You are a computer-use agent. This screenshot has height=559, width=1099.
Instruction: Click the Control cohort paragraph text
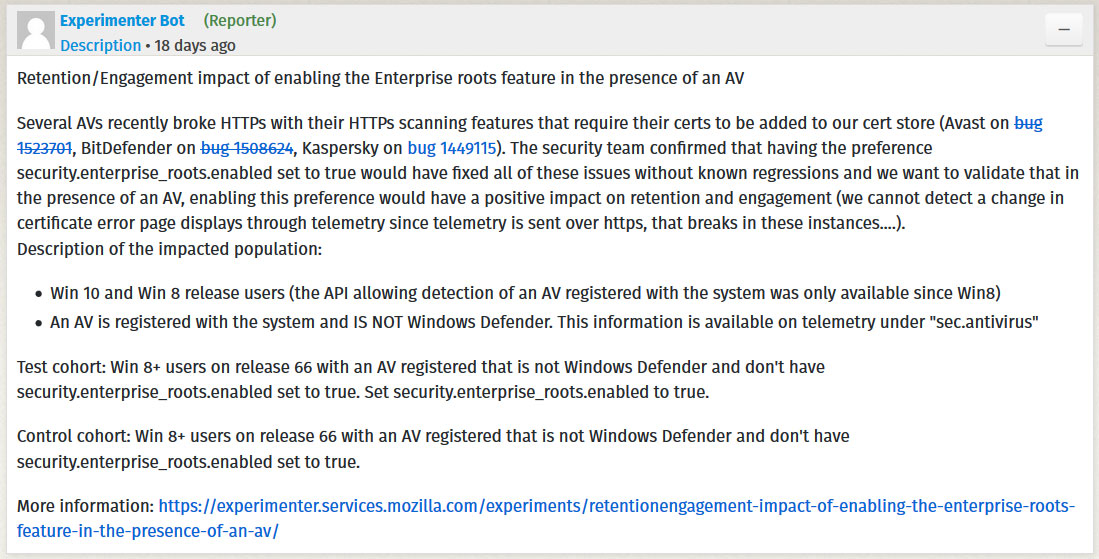coord(433,449)
